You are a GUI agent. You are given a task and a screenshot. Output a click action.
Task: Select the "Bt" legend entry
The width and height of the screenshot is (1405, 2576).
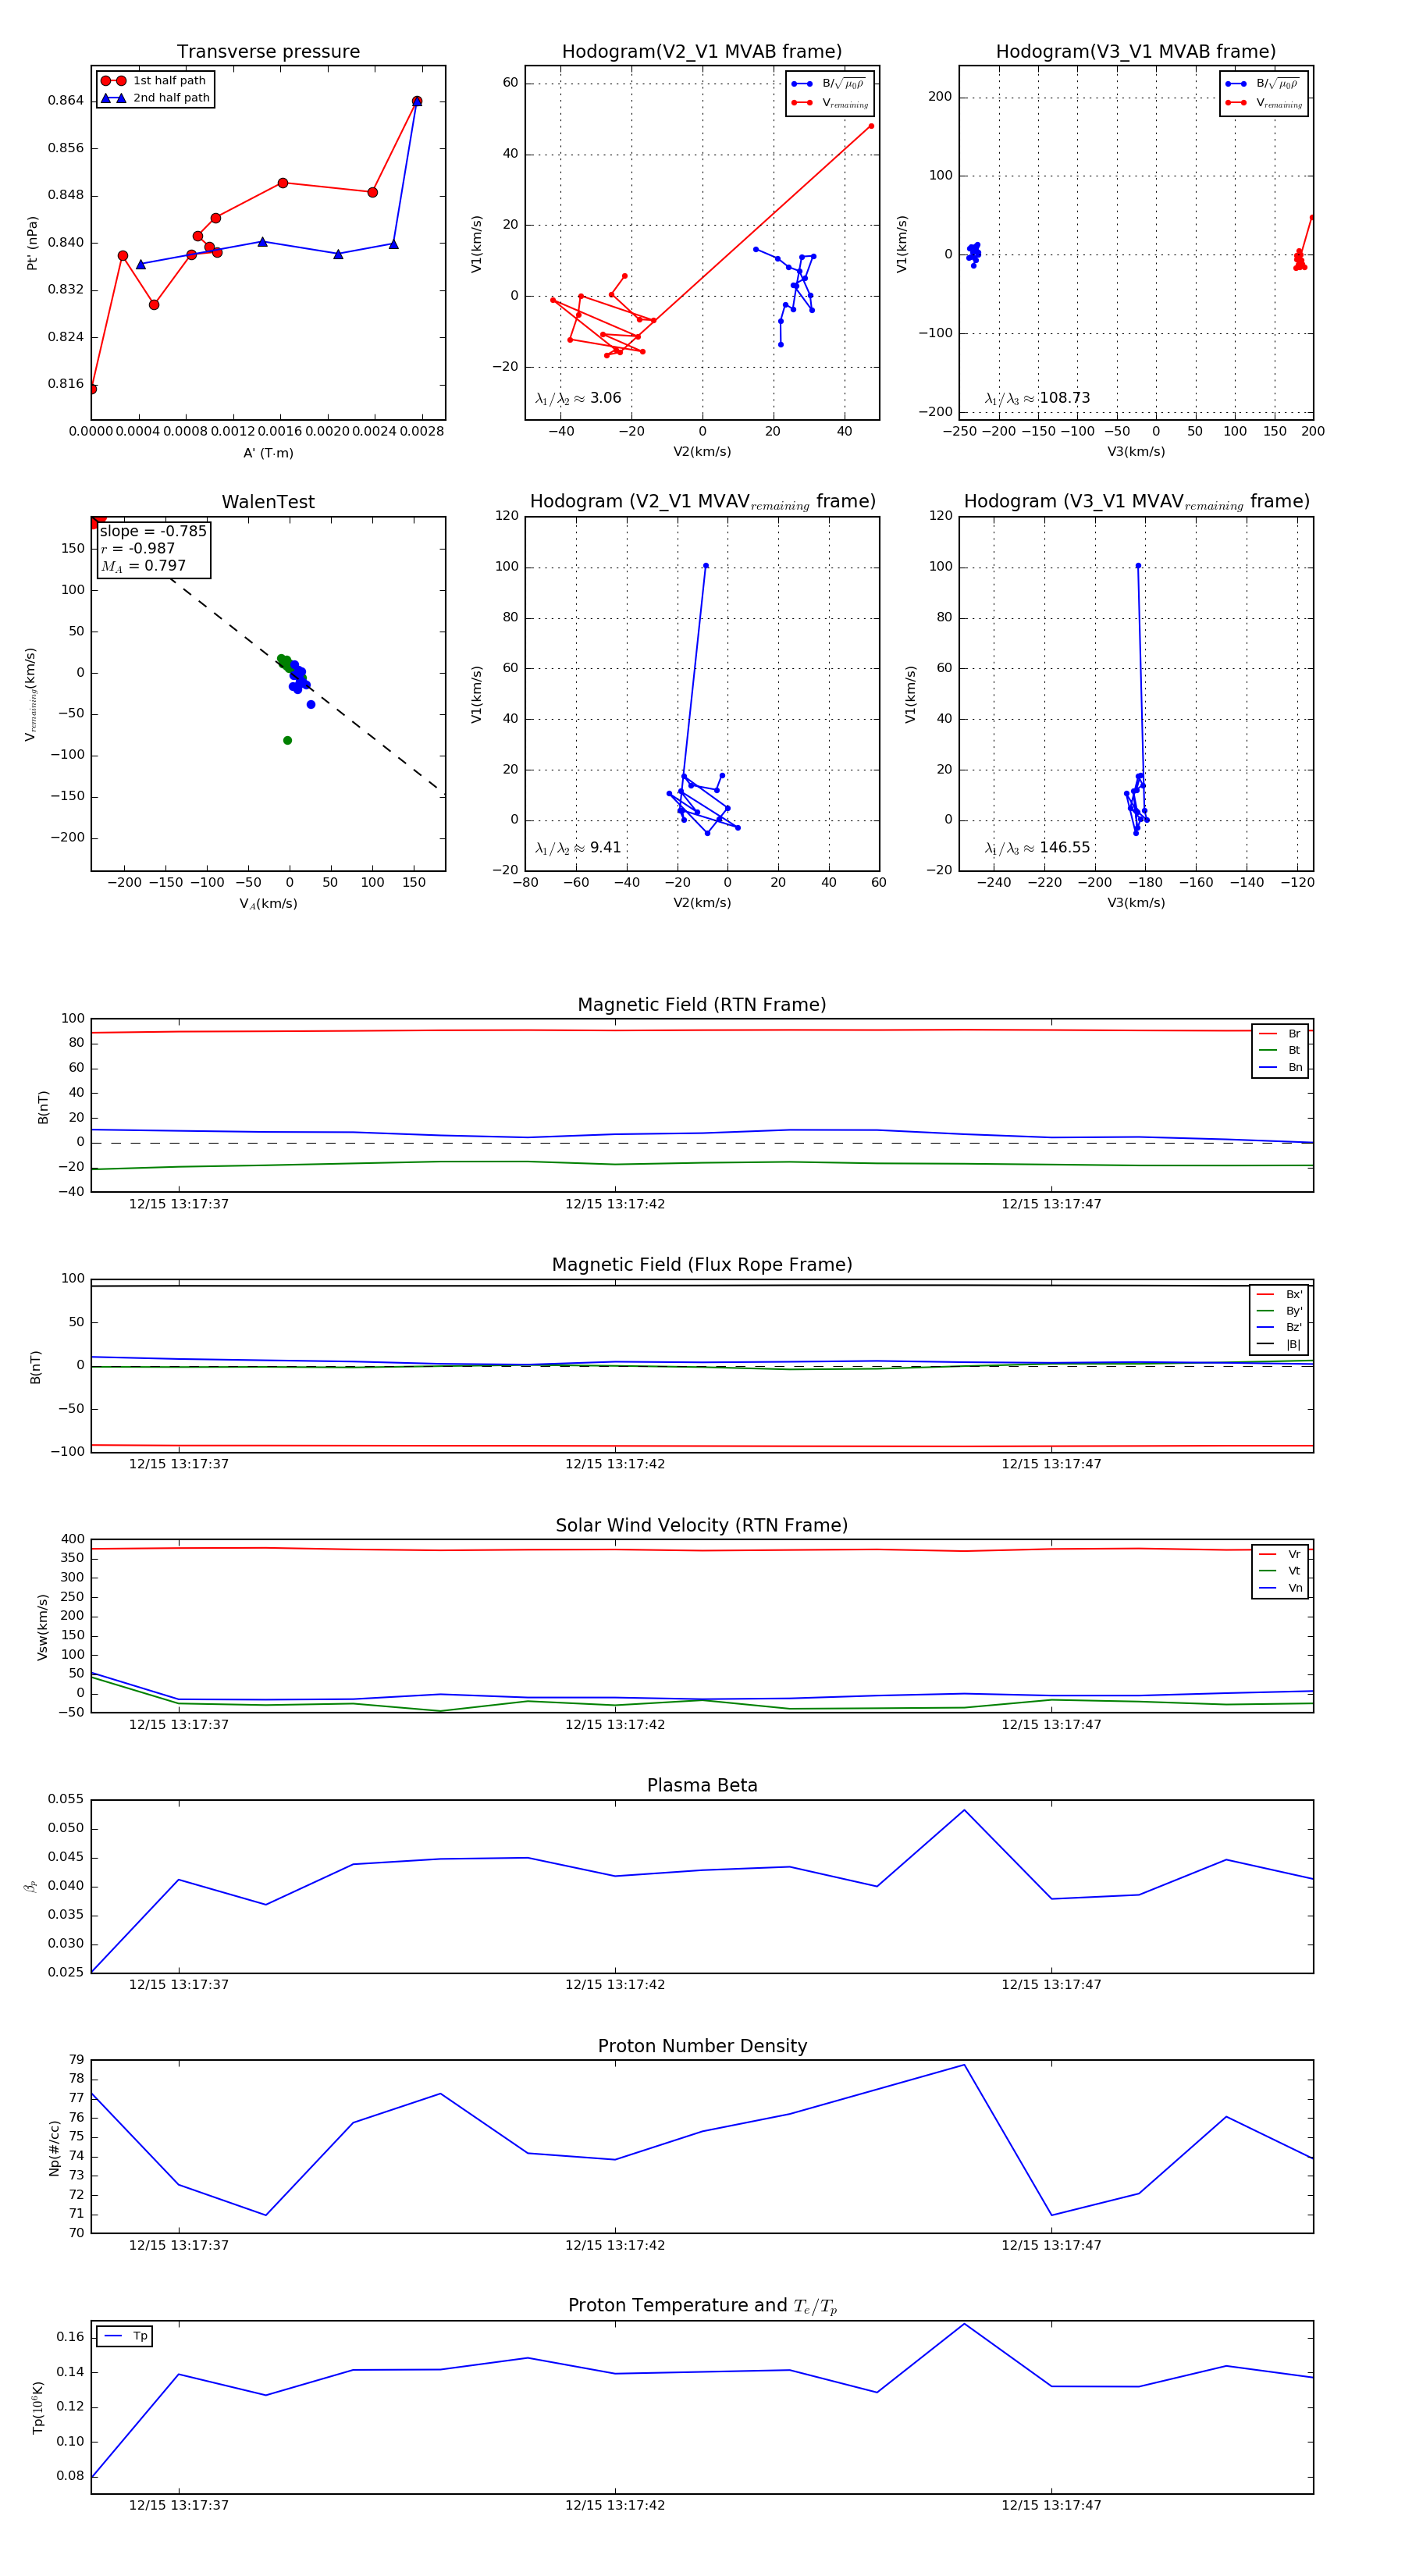point(1280,1050)
